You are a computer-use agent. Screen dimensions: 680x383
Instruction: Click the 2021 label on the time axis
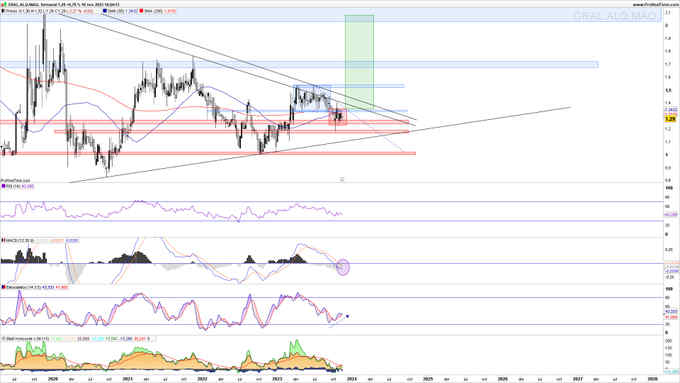pyautogui.click(x=128, y=379)
